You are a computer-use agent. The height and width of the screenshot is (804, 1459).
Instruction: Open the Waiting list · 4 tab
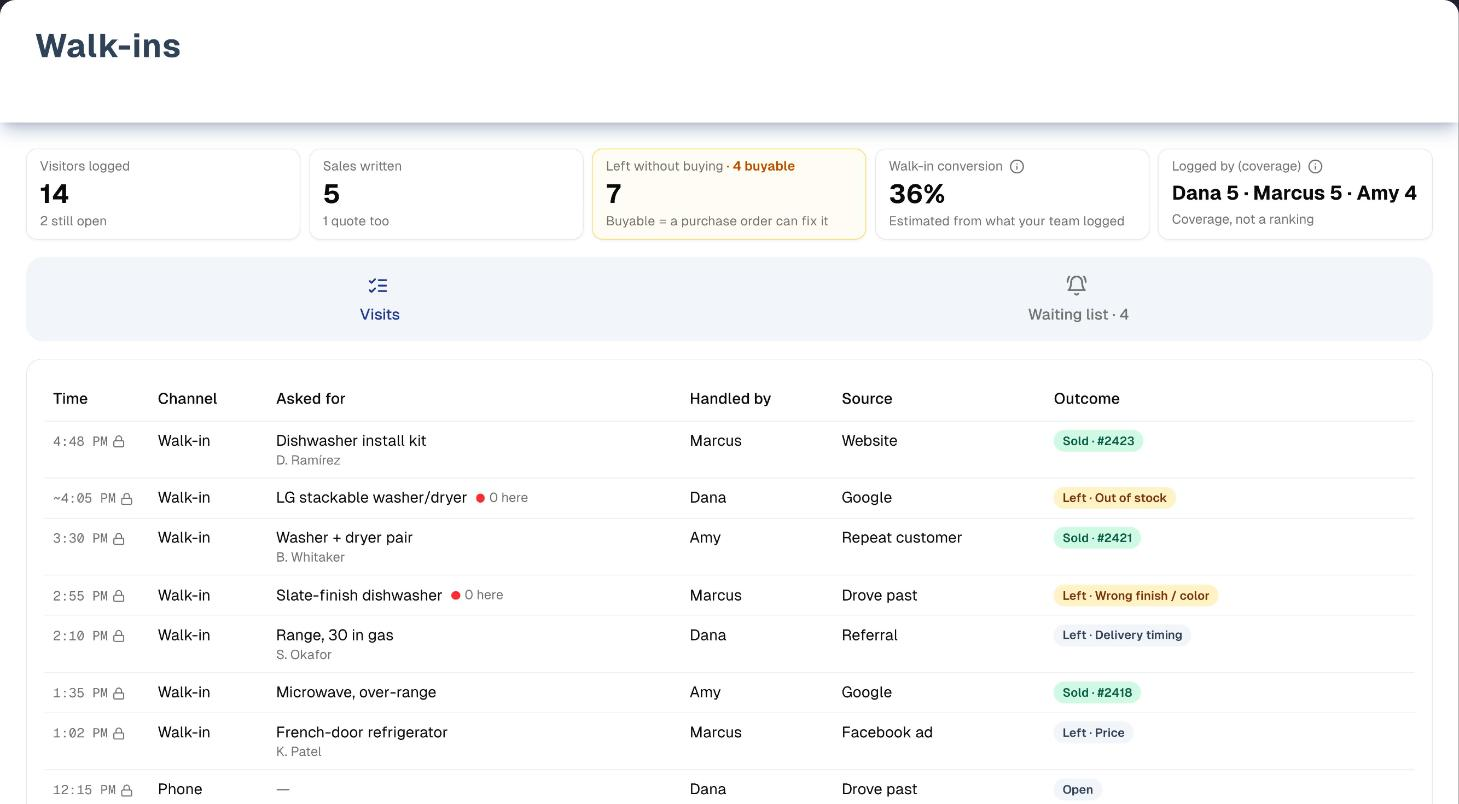1078,299
